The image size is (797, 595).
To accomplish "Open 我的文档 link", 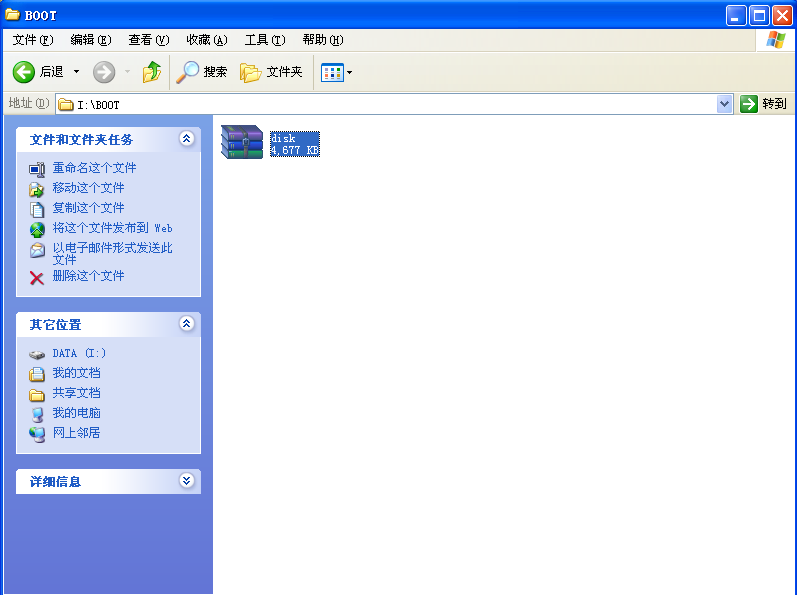I will tap(77, 373).
